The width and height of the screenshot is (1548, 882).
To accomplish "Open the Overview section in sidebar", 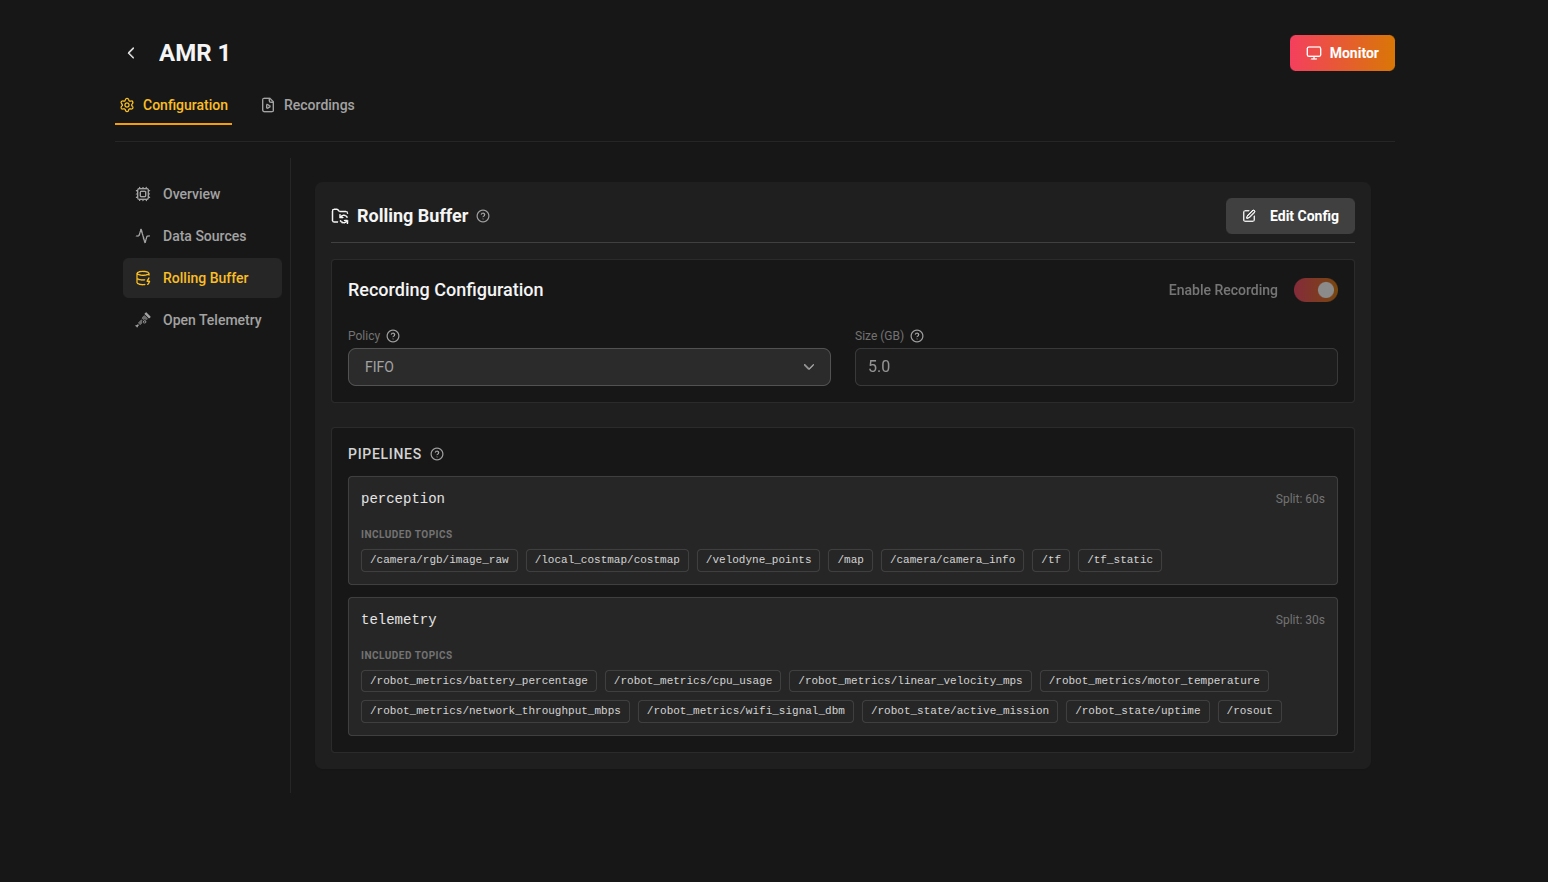I will click(202, 194).
